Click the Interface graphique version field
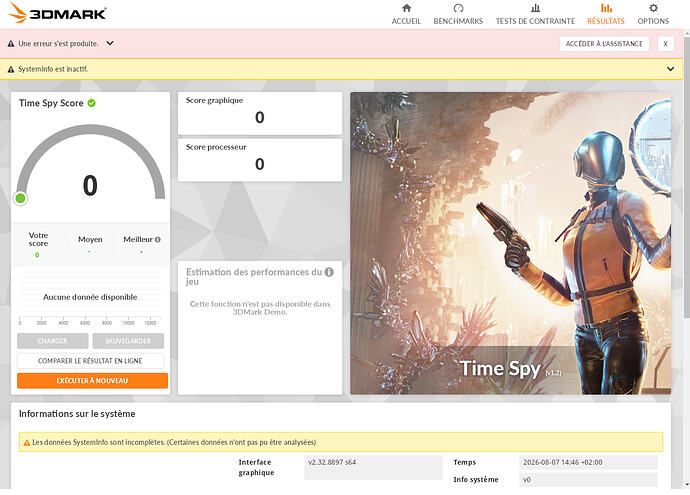This screenshot has height=495, width=690. pyautogui.click(x=373, y=467)
